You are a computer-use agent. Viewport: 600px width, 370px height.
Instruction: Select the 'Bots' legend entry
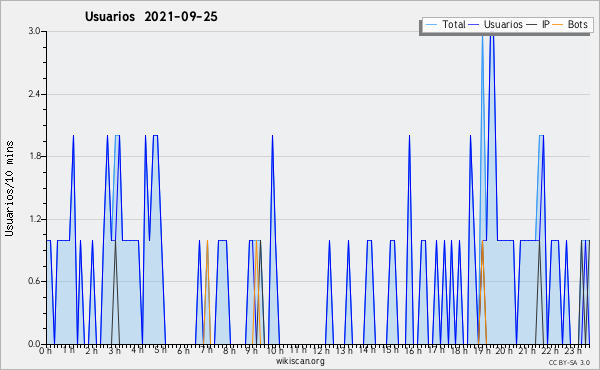(x=570, y=24)
